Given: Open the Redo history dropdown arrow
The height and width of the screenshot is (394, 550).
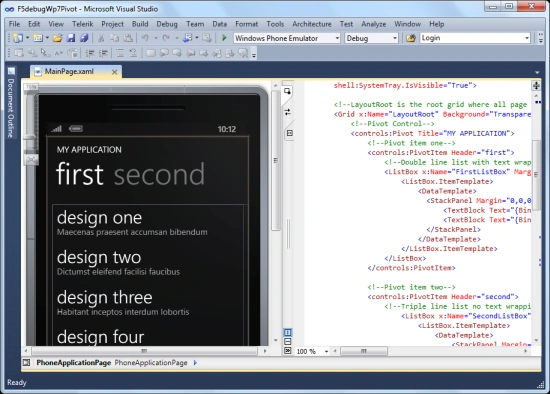Looking at the screenshot, I should coord(177,38).
